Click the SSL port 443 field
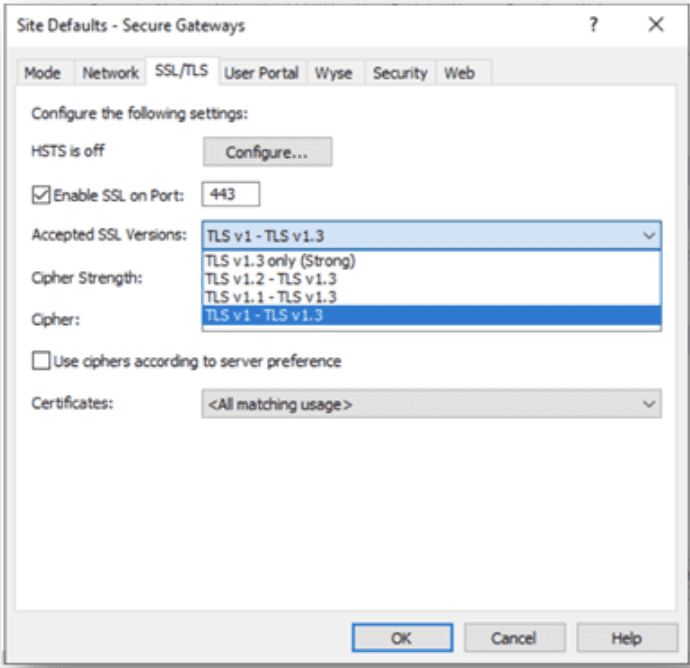This screenshot has height=668, width=690. [231, 194]
